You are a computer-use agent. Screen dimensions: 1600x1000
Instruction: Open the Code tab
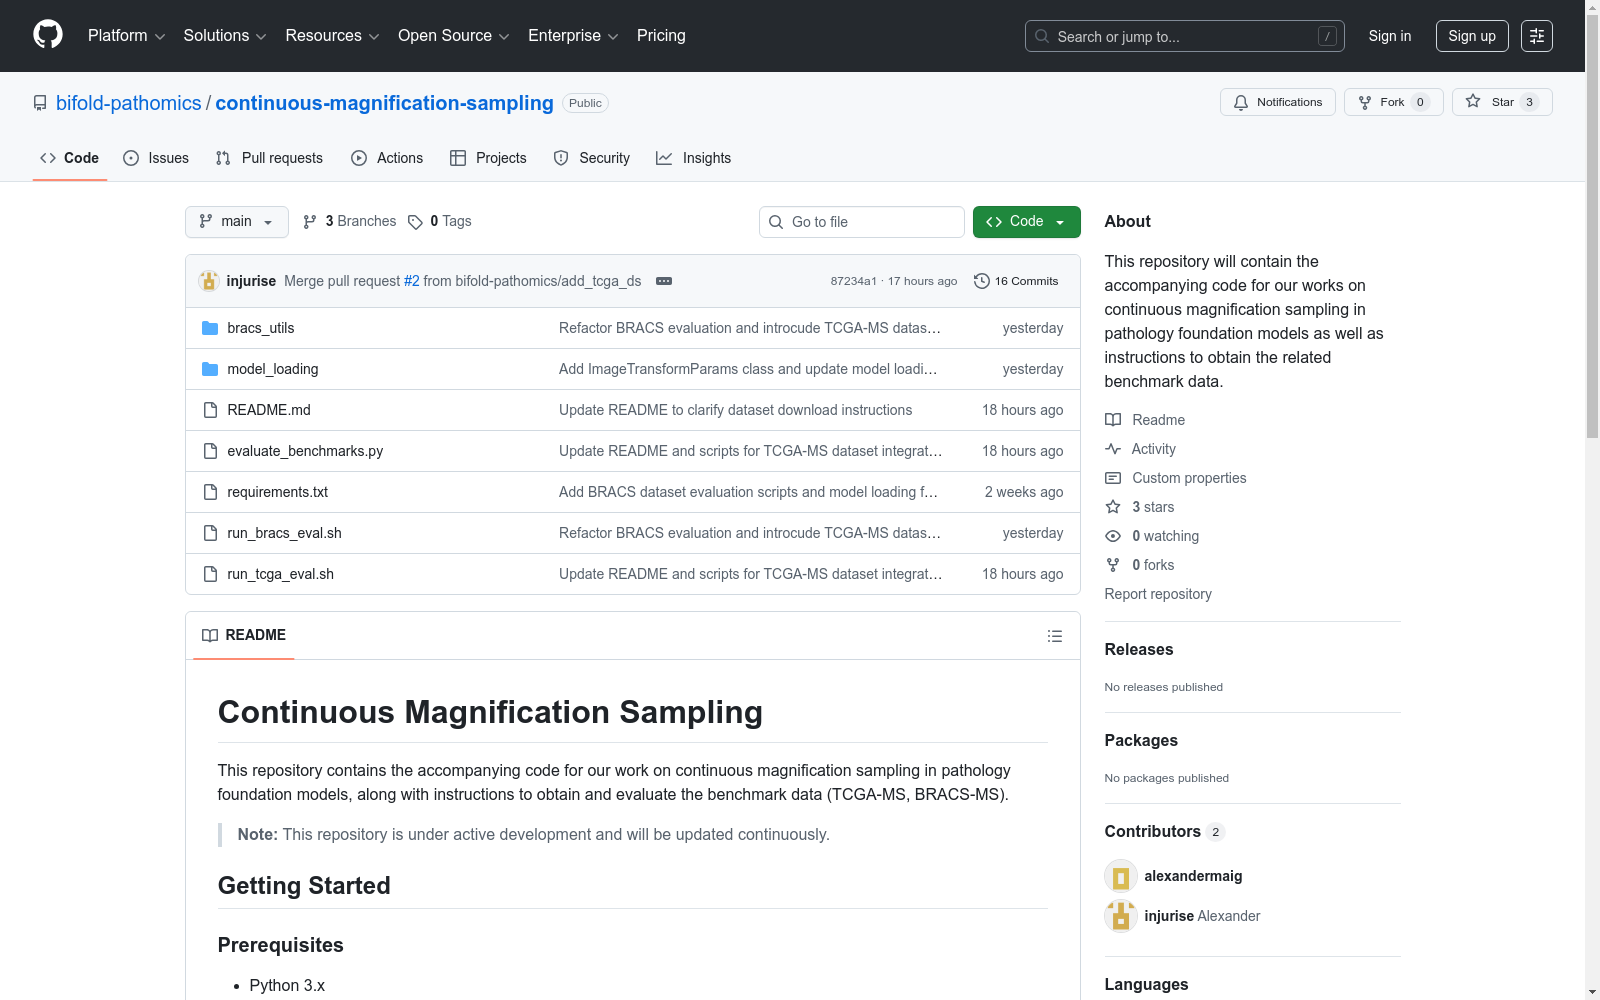pos(70,158)
